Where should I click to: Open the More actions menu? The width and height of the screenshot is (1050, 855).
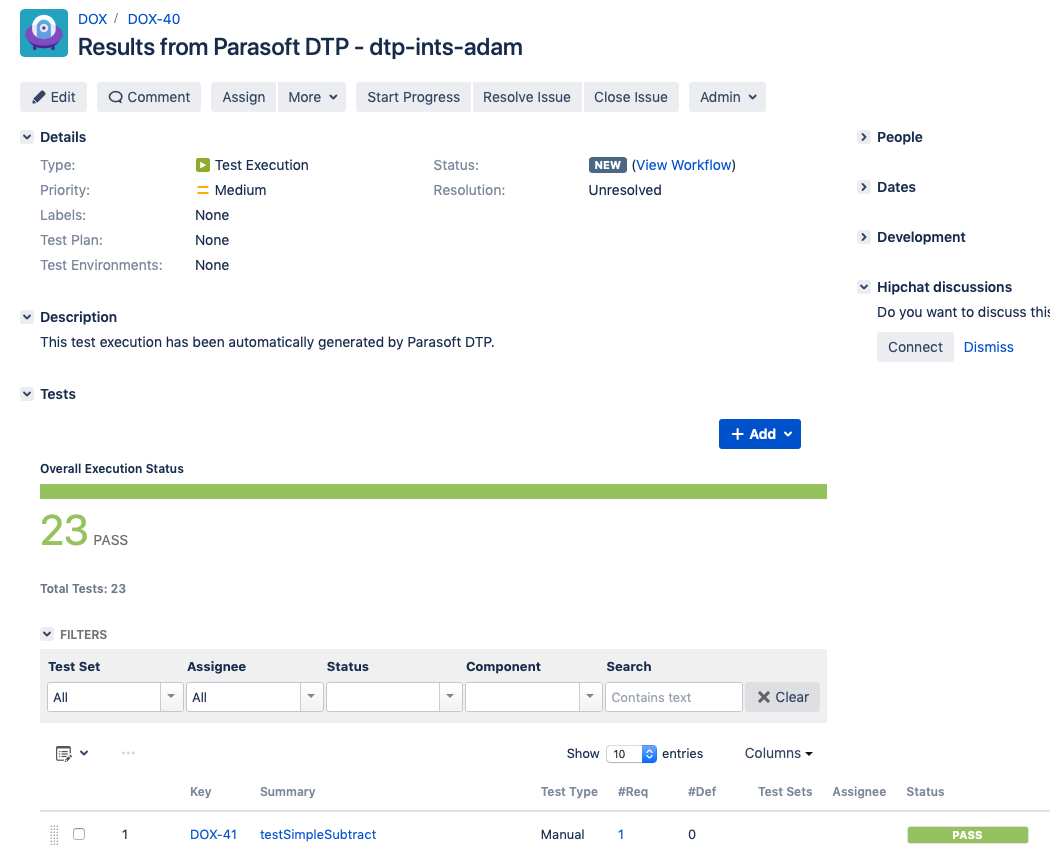point(312,97)
